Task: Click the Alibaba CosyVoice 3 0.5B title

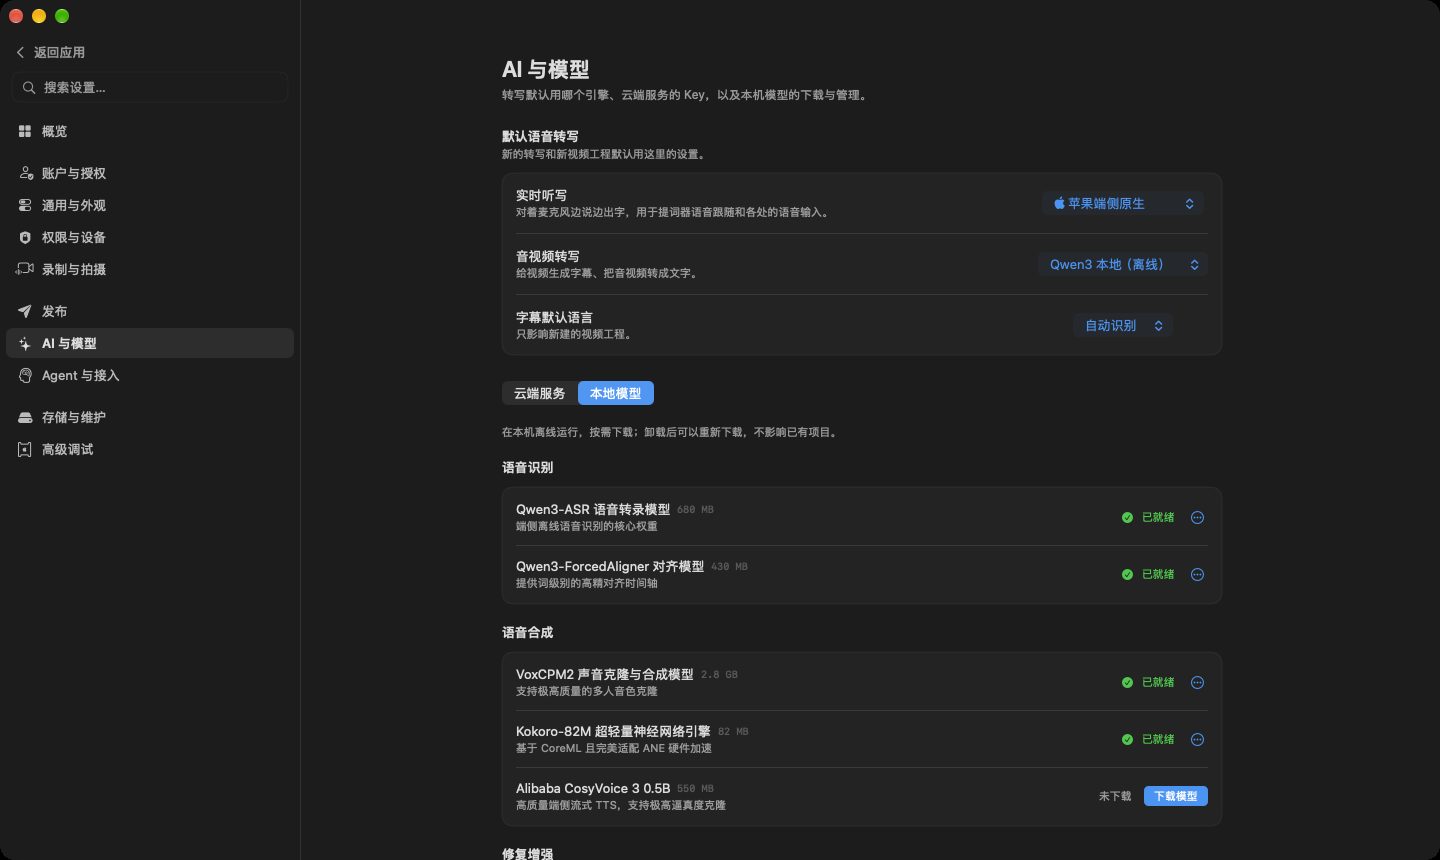Action: point(593,788)
